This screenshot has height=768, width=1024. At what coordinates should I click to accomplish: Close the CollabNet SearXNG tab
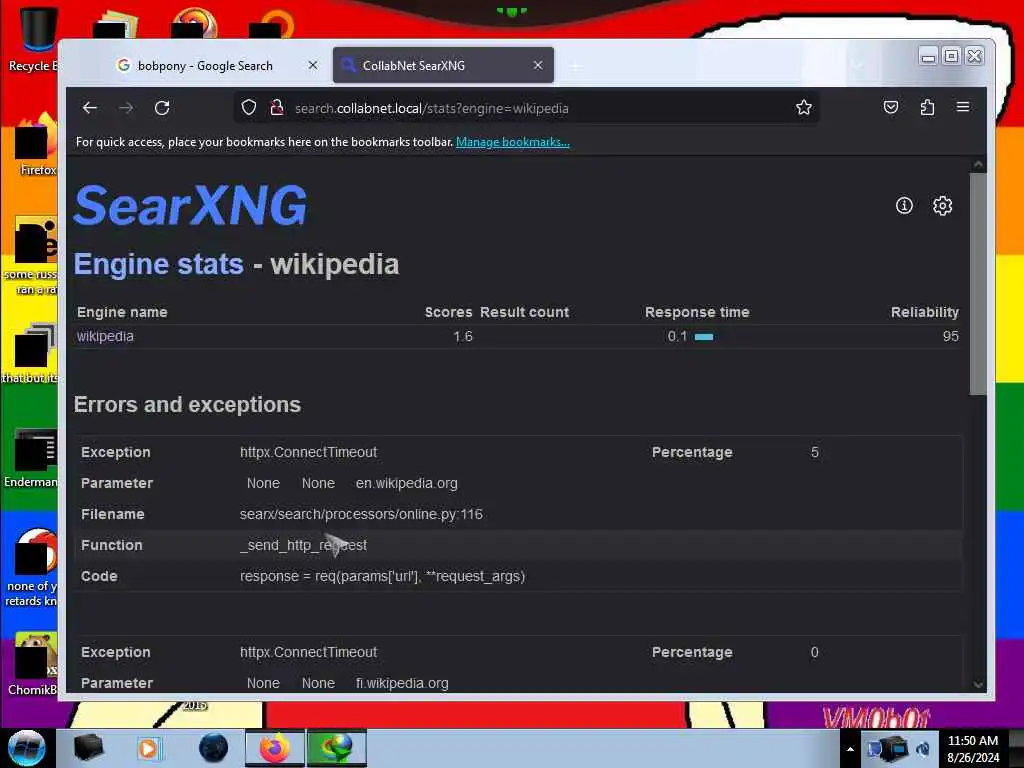tap(537, 65)
